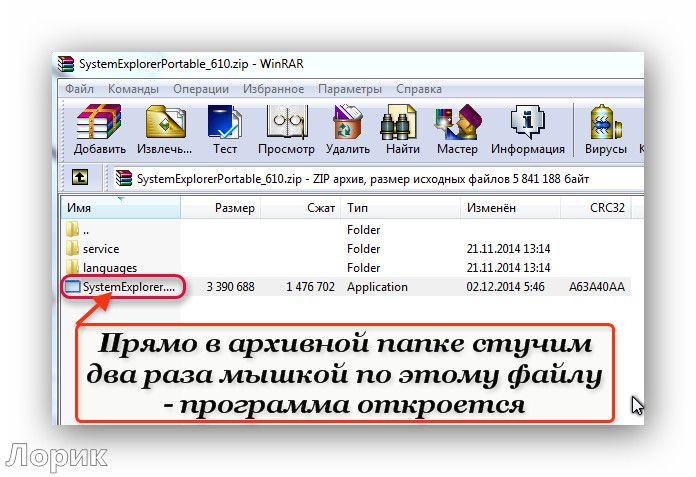Click the size value 3 390 688
The width and height of the screenshot is (696, 477).
point(230,287)
